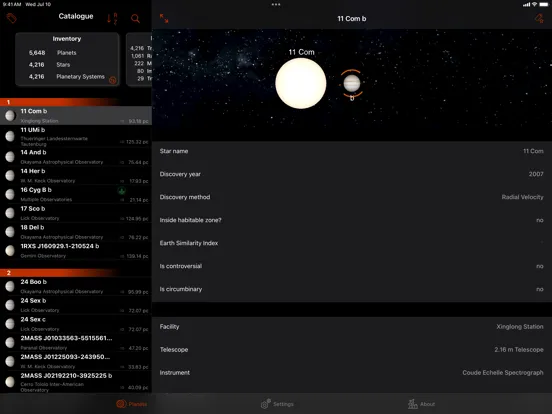
Task: Tap the planet icon beside 24 Boo b
Action: tap(10, 287)
